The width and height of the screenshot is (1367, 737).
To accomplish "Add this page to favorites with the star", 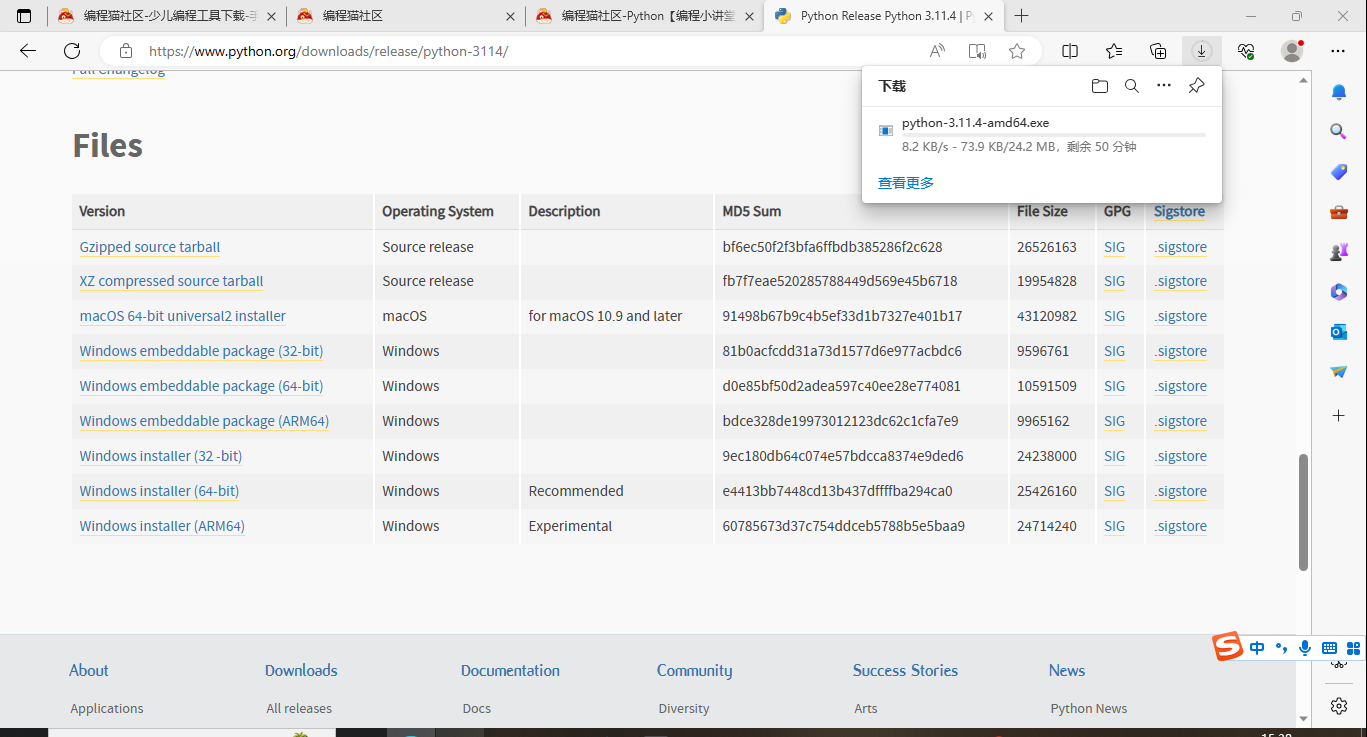I will [1017, 51].
